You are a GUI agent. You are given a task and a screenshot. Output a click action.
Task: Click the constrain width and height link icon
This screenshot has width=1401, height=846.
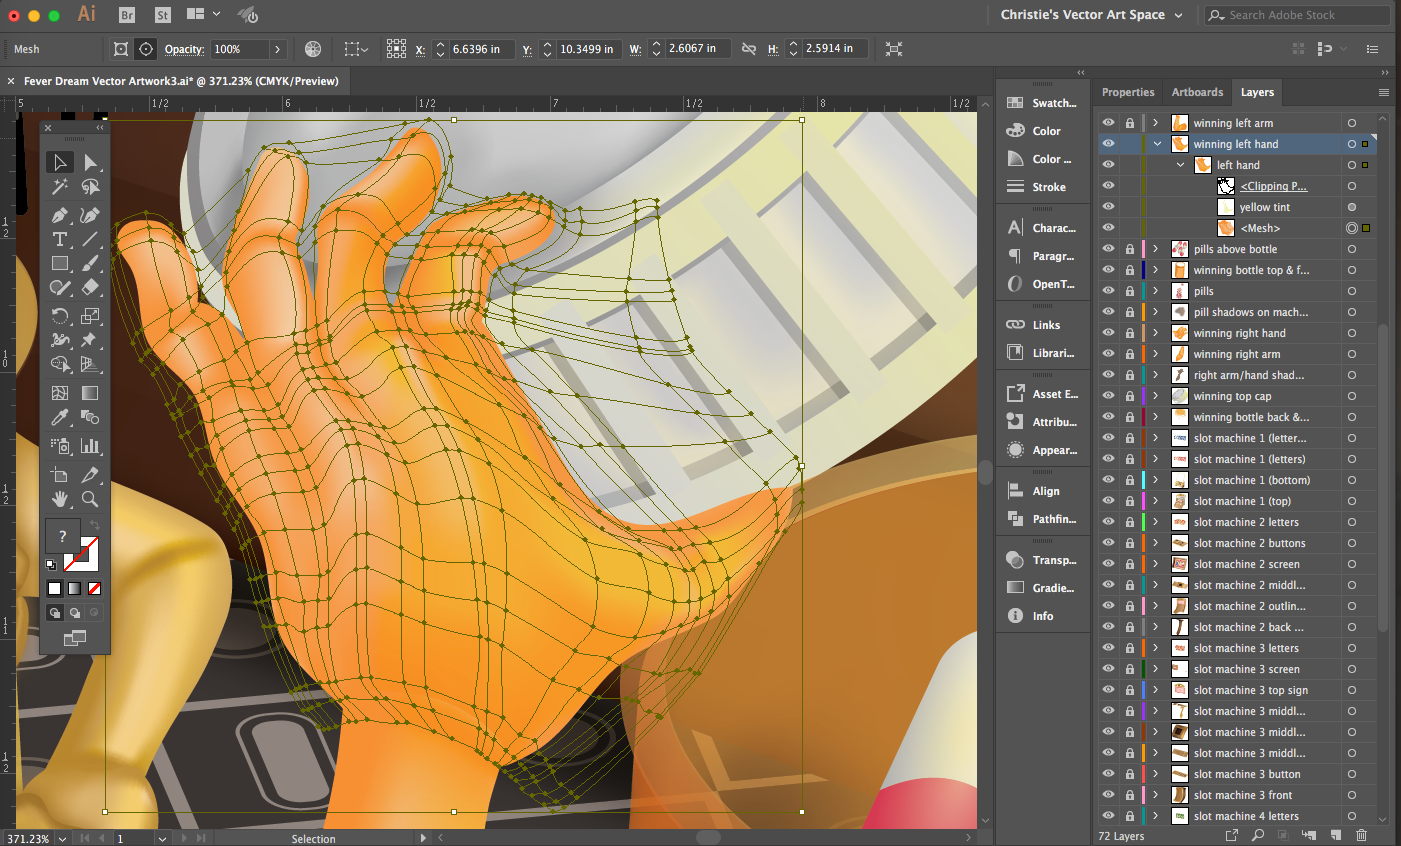(x=748, y=49)
